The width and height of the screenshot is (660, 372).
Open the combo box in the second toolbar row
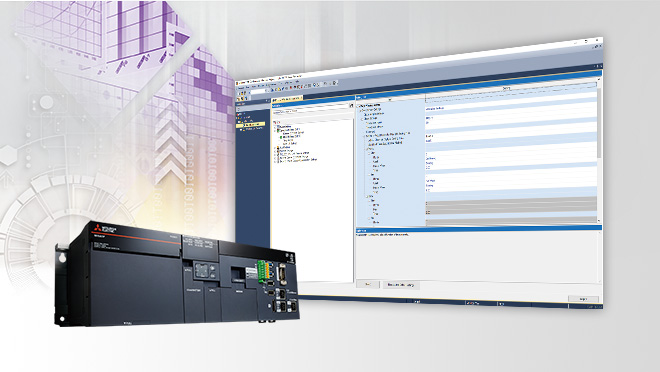tap(258, 90)
